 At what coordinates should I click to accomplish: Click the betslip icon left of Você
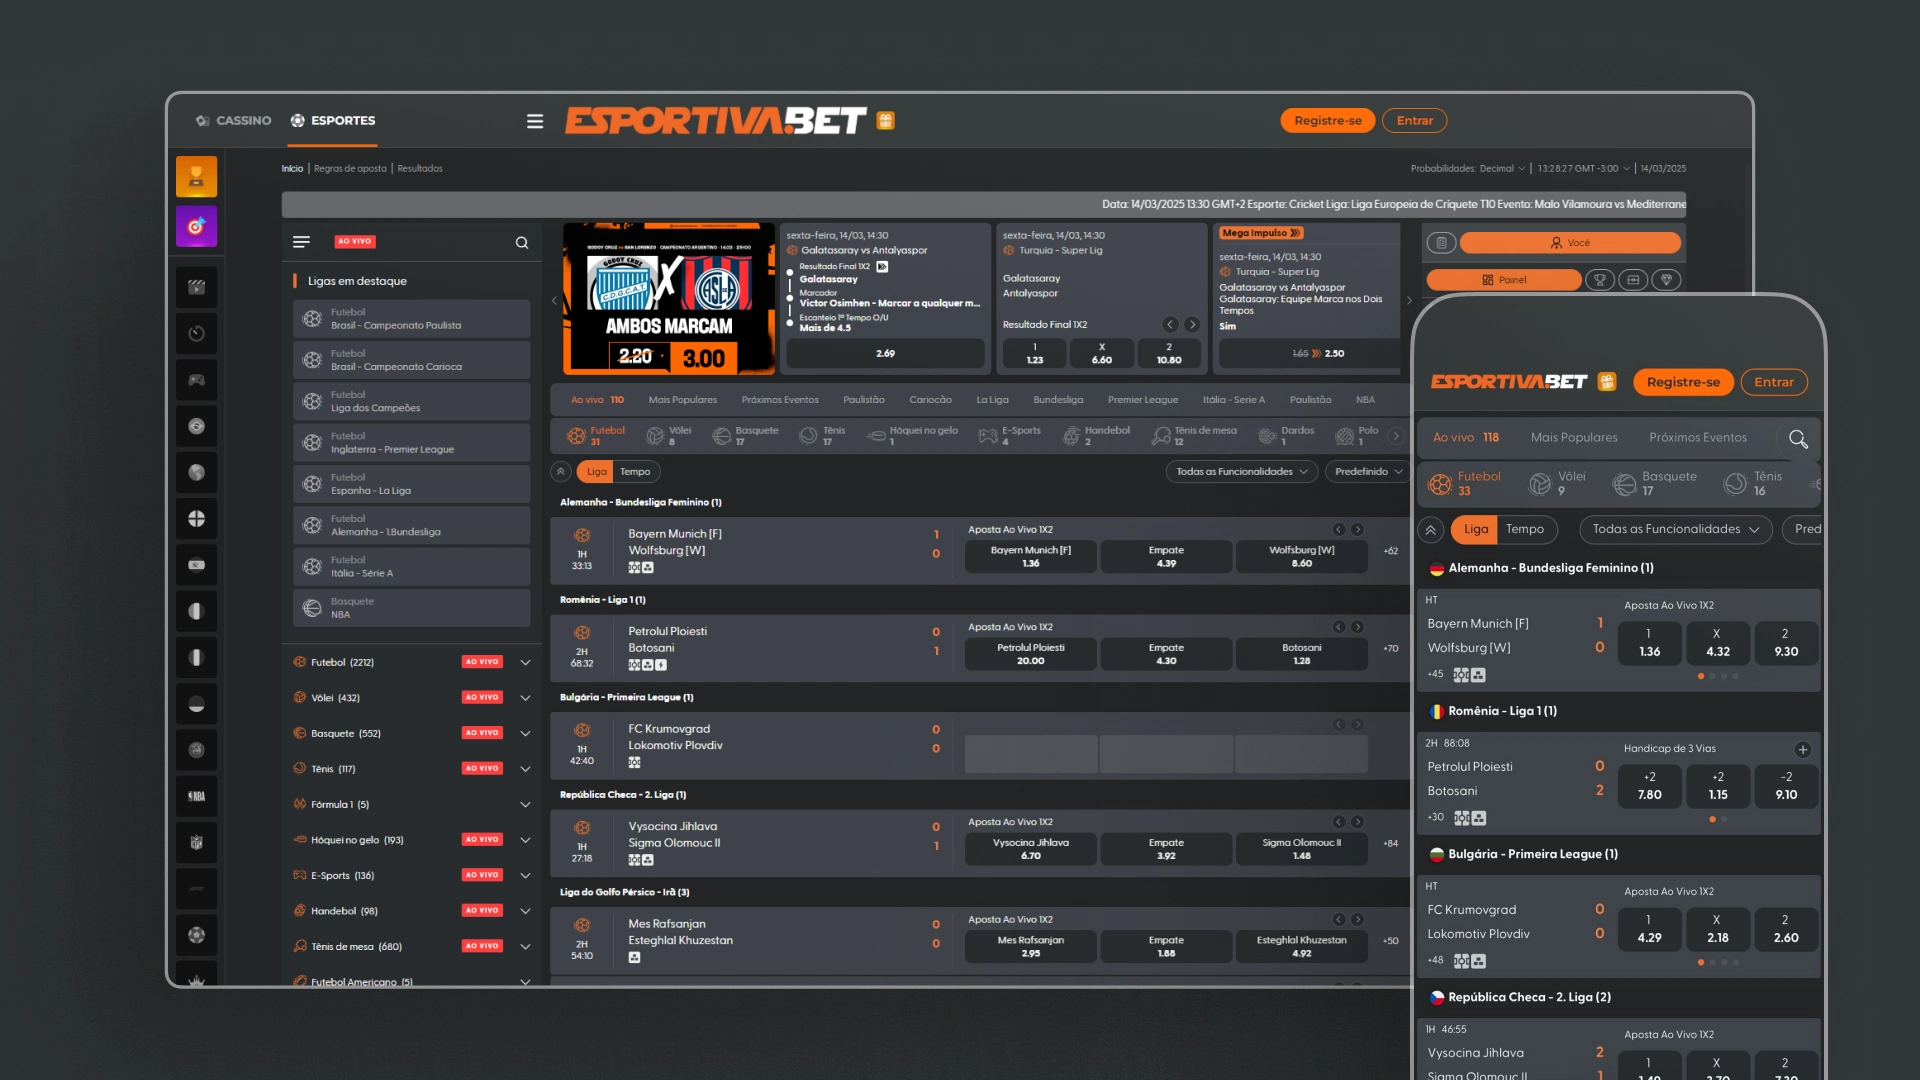(1441, 243)
